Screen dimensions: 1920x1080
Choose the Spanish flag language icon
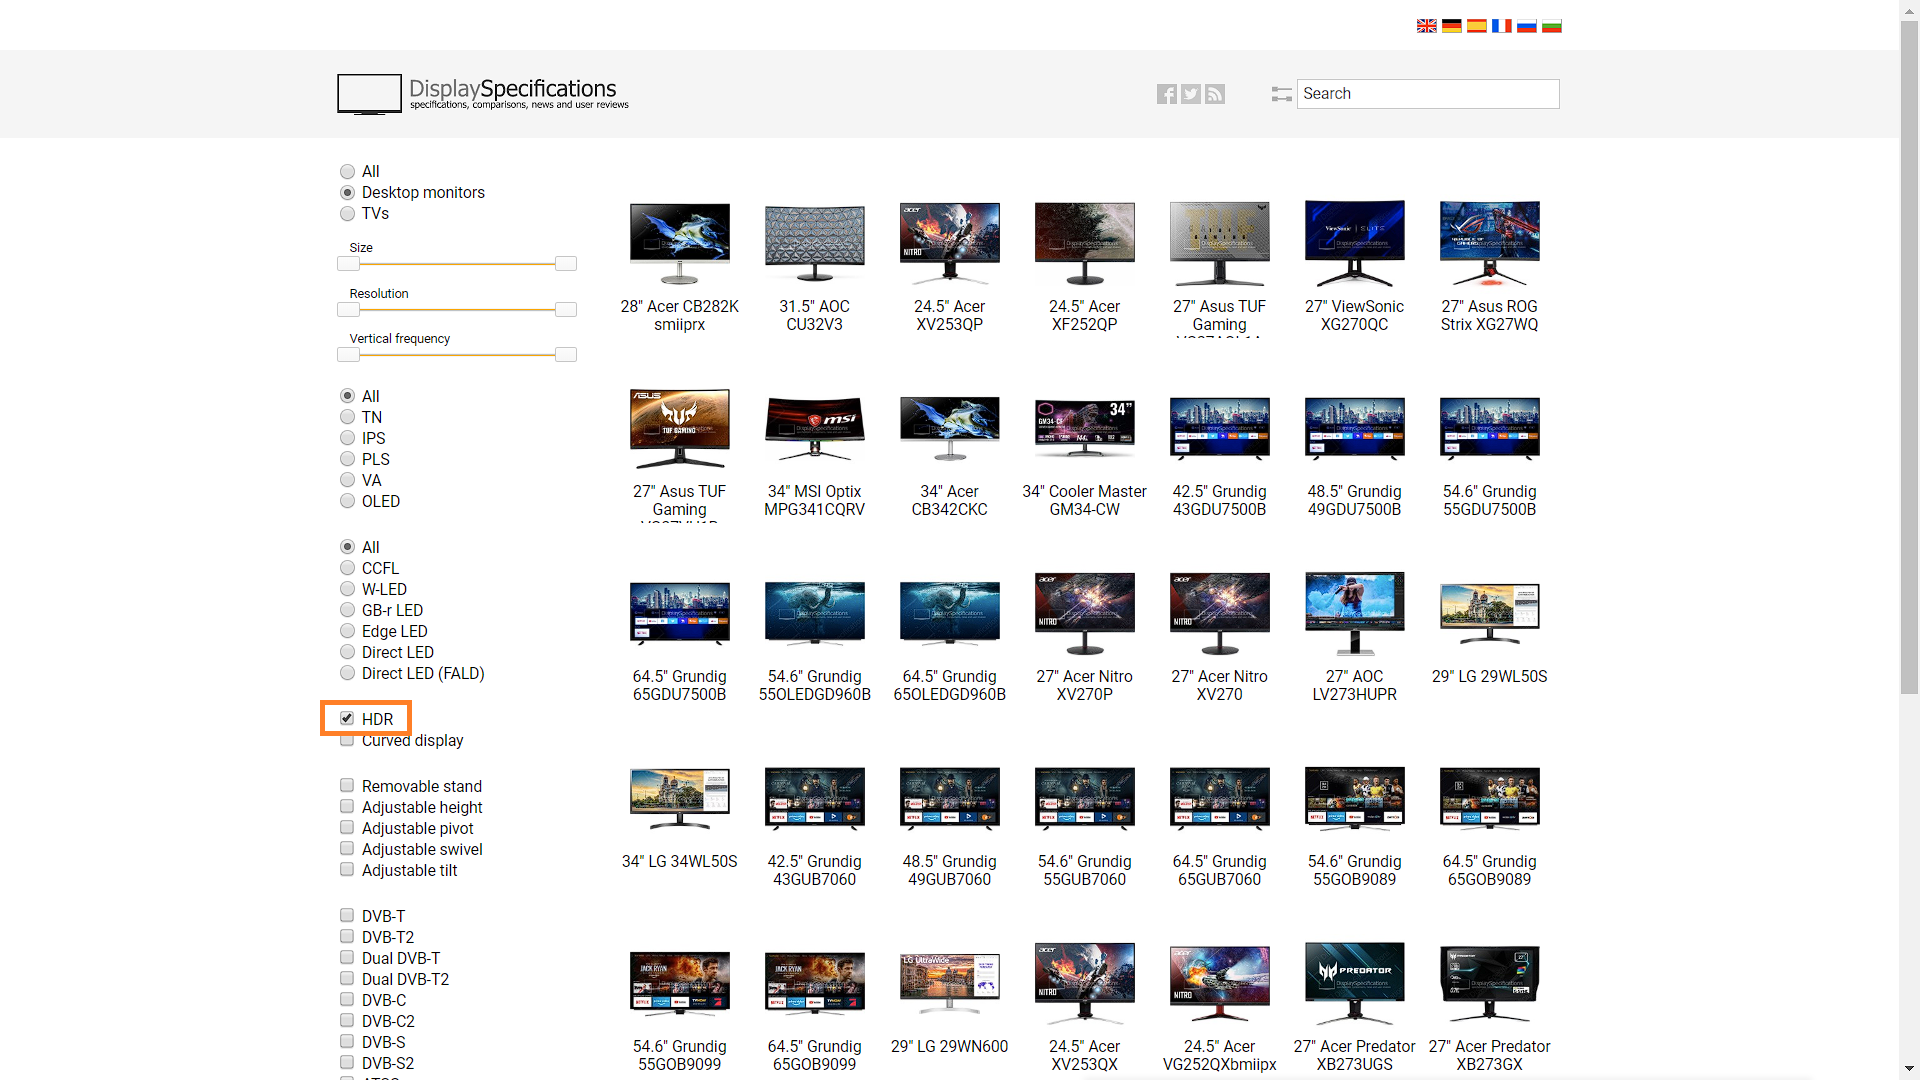[1476, 26]
